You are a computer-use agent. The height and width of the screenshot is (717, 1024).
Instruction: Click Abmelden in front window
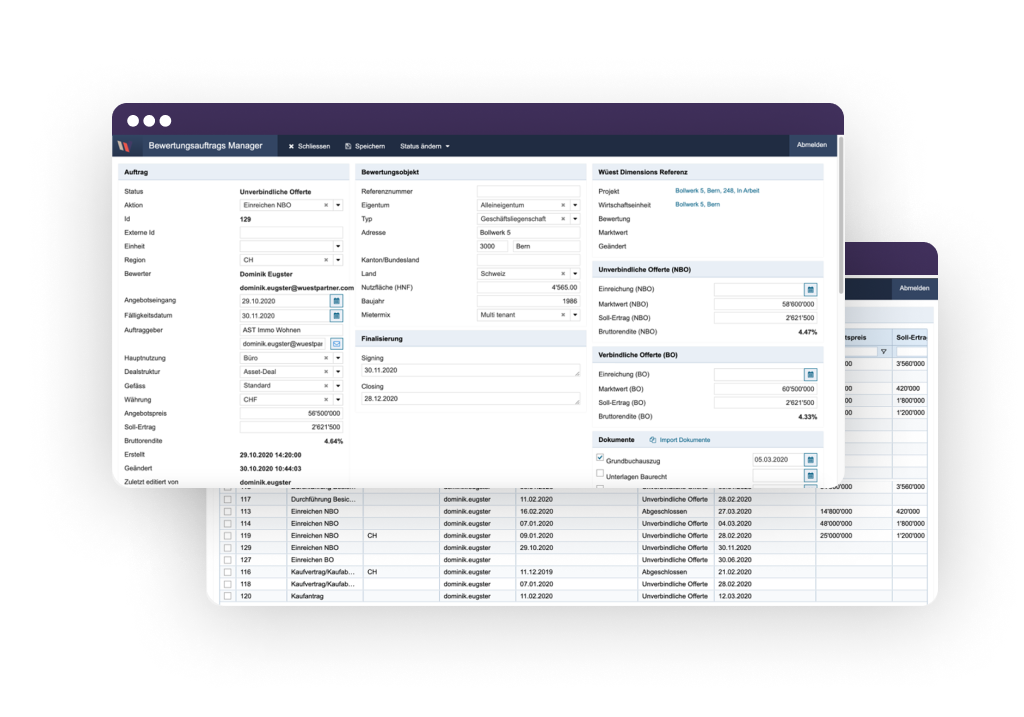[812, 145]
